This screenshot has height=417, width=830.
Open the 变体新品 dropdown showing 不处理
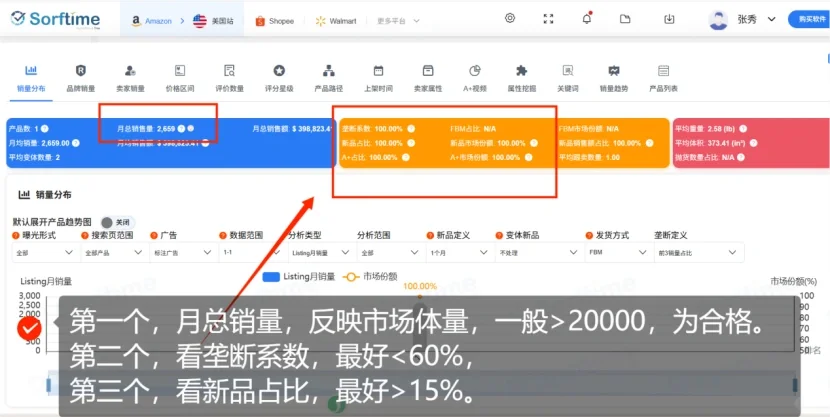coord(538,252)
